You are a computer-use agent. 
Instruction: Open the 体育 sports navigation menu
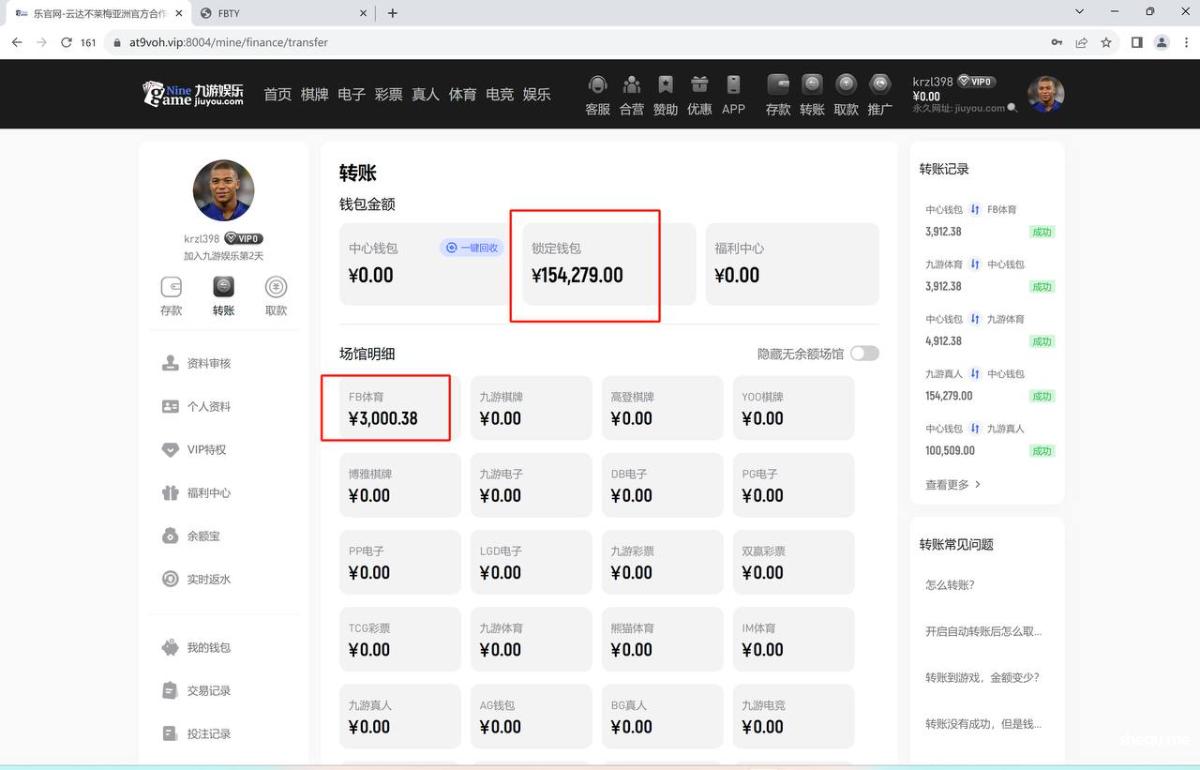coord(462,94)
